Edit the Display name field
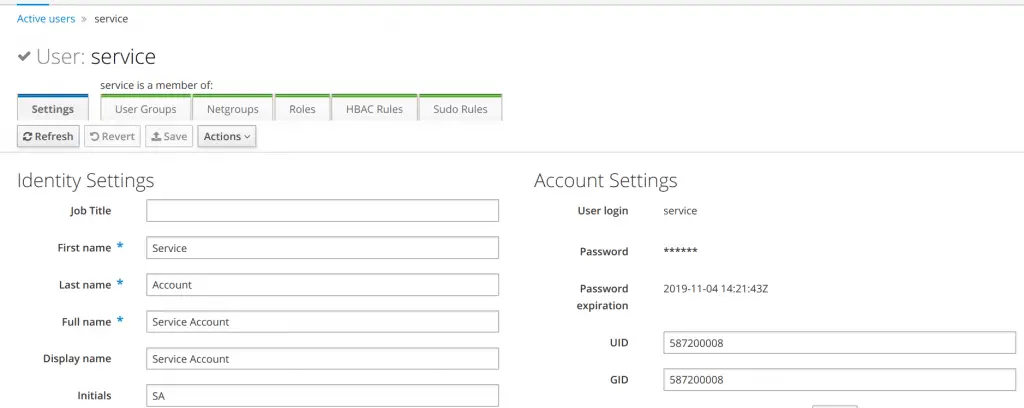This screenshot has height=408, width=1024. 323,359
